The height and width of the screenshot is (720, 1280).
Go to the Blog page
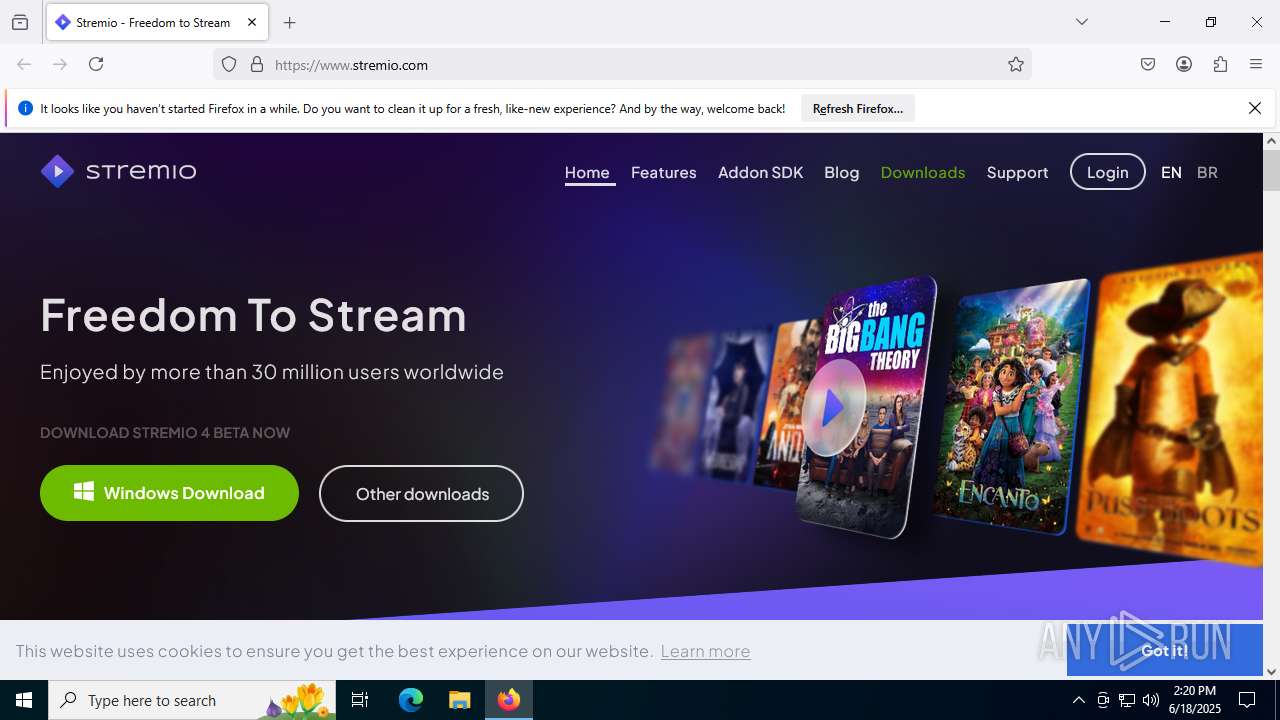842,172
